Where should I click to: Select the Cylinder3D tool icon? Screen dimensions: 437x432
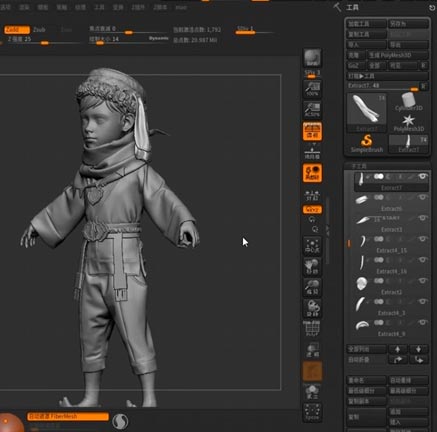click(x=408, y=102)
